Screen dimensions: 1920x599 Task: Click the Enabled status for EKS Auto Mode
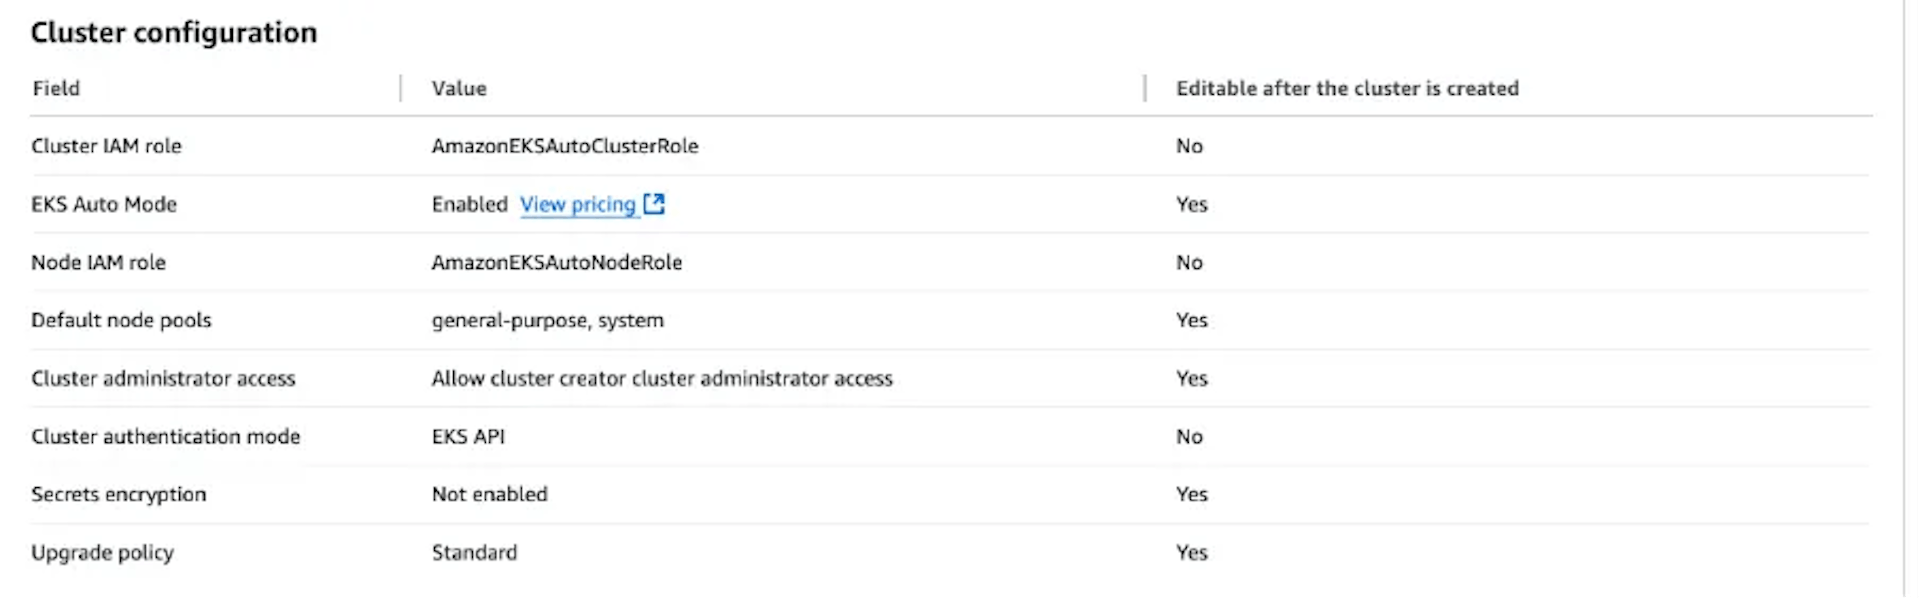[470, 204]
